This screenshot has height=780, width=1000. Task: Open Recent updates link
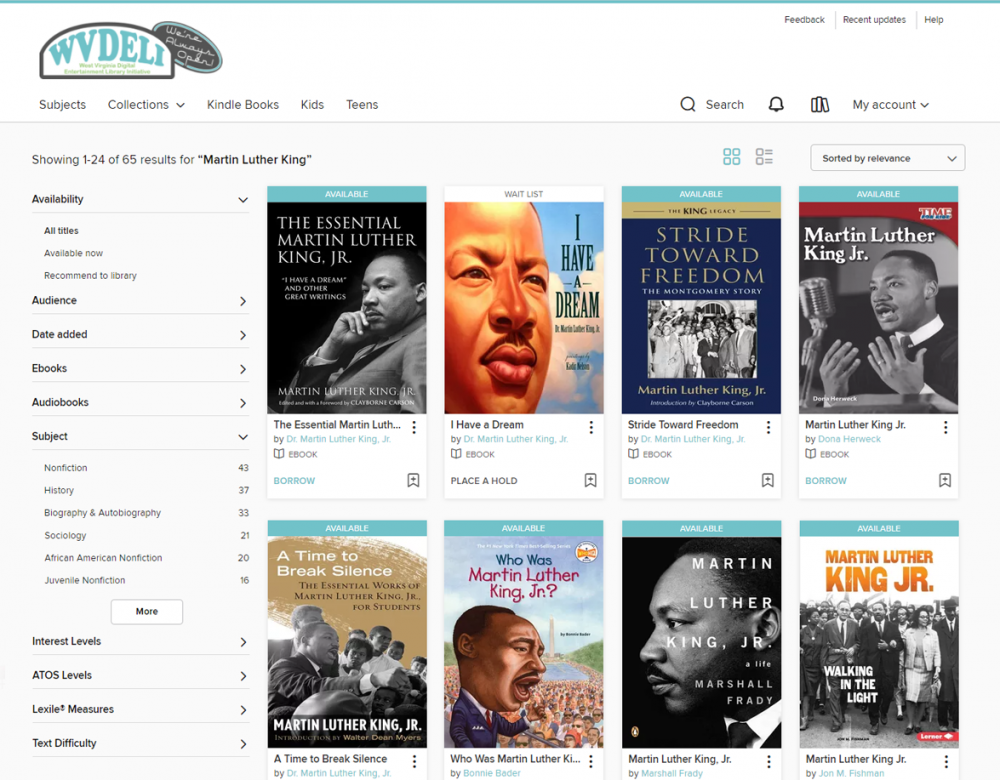[x=874, y=20]
